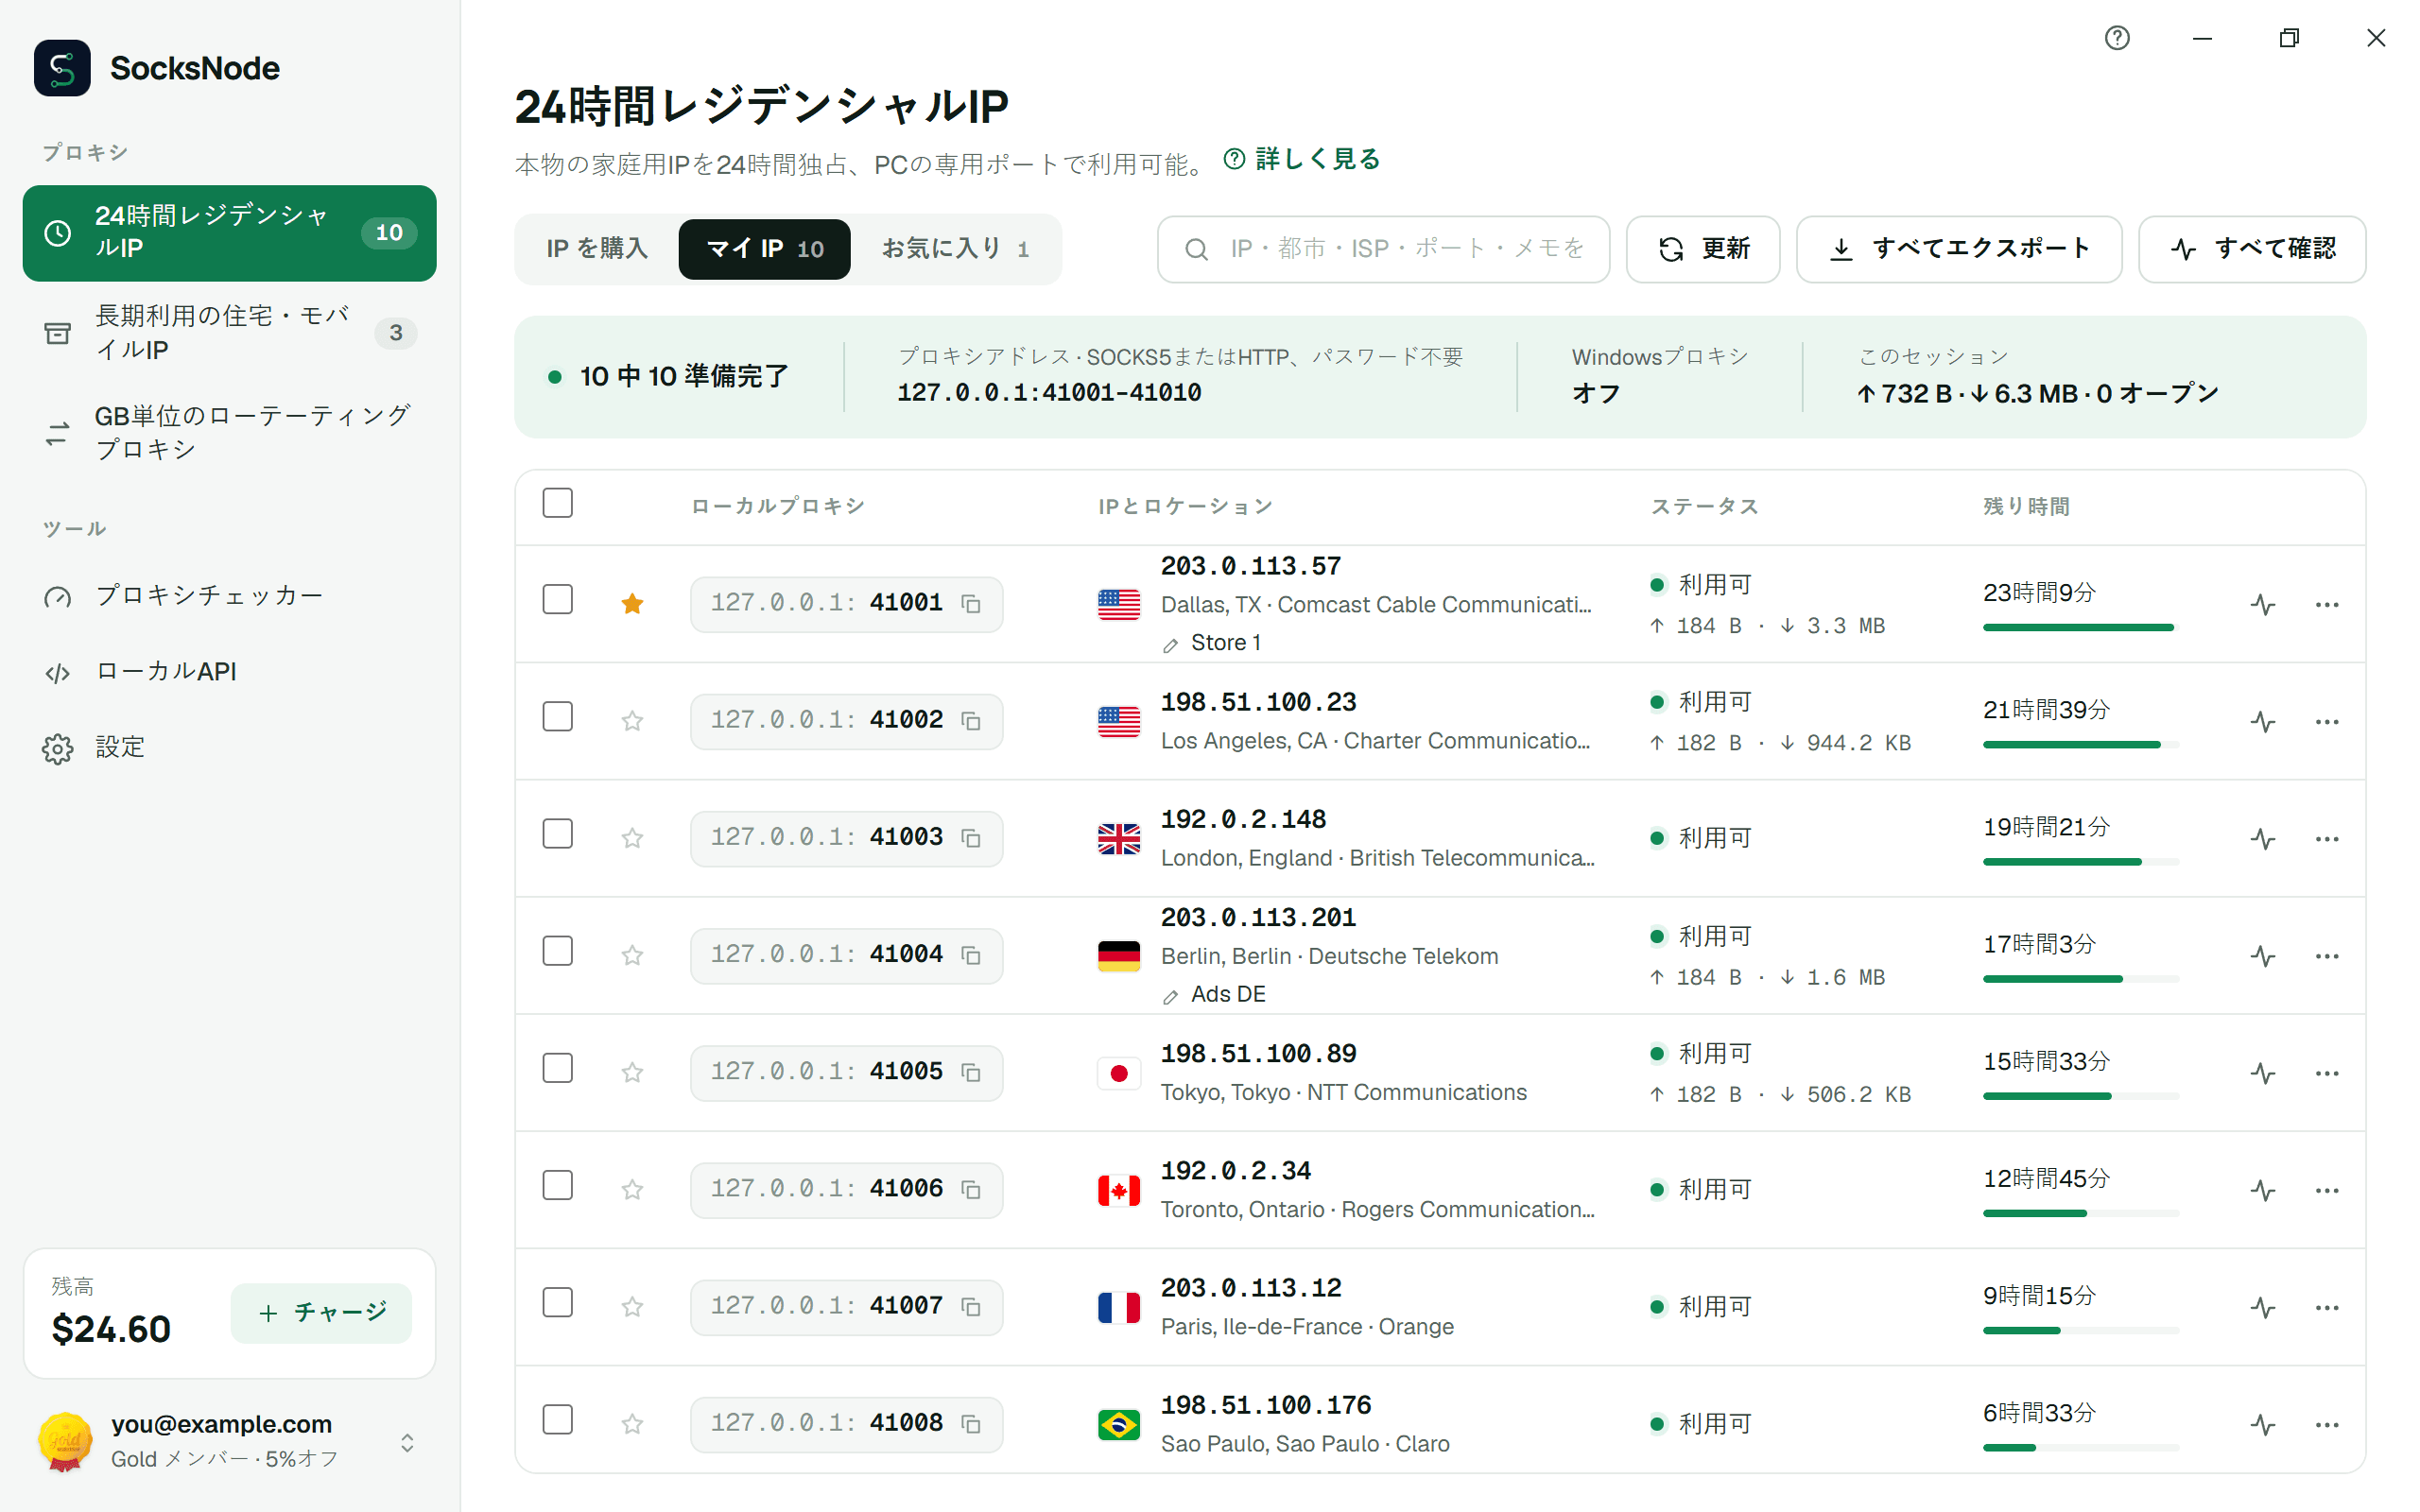
Task: Toggle select-all checkbox in table header
Action: 557,502
